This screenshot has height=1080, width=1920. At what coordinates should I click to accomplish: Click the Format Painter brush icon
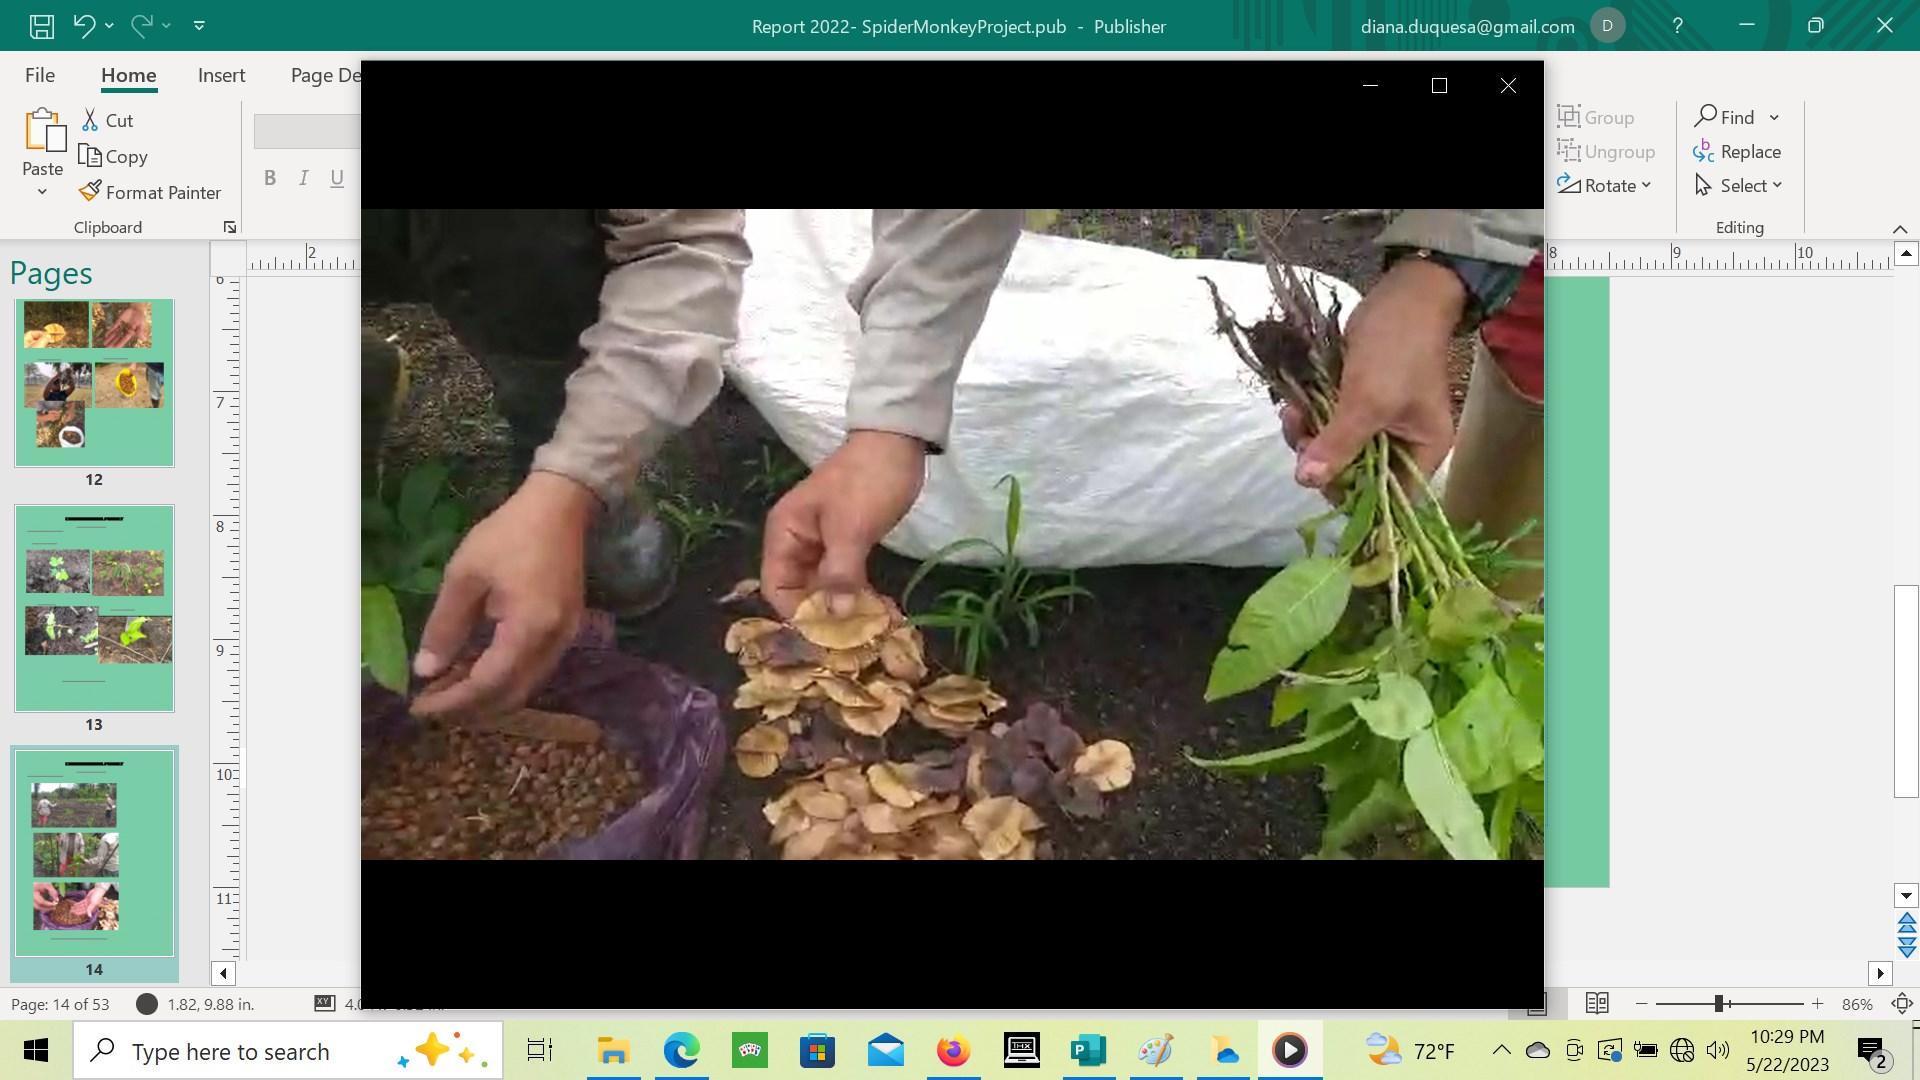pos(90,191)
